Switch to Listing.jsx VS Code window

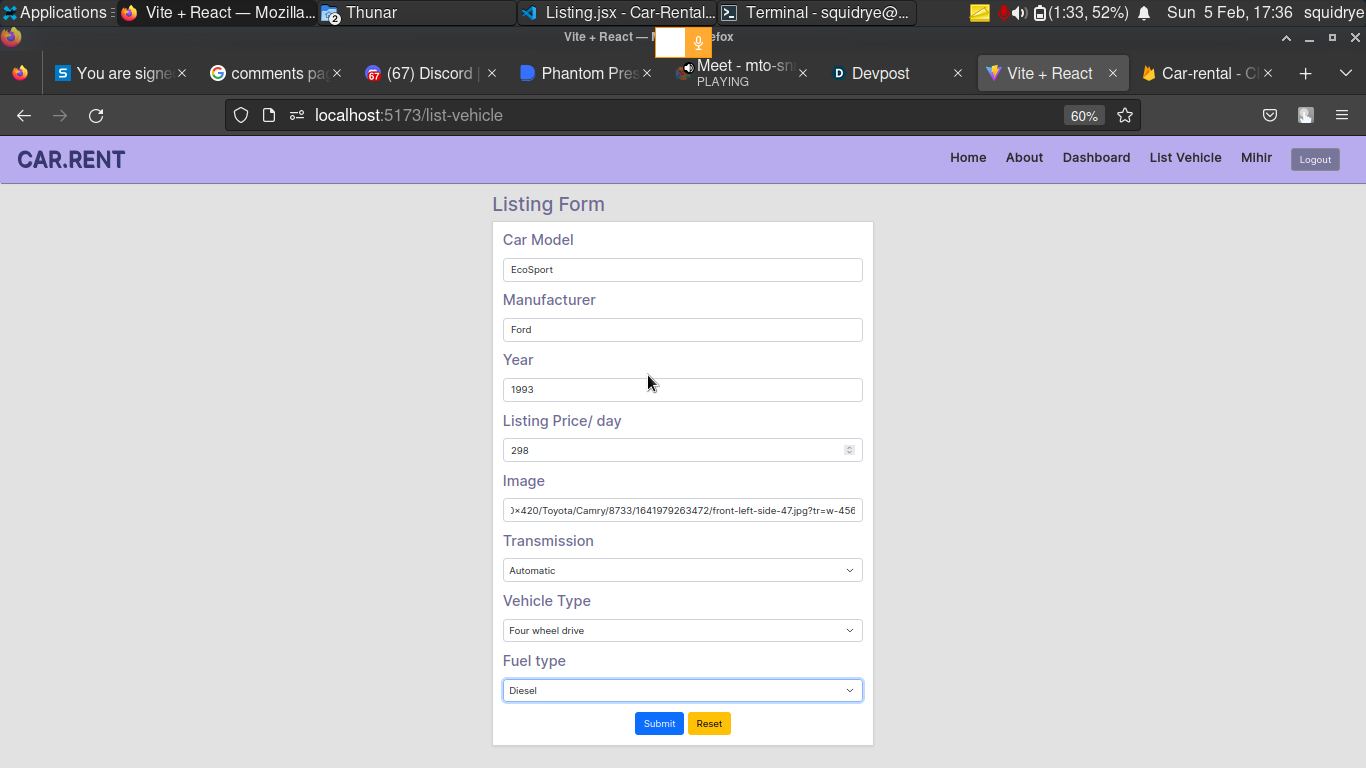[617, 13]
